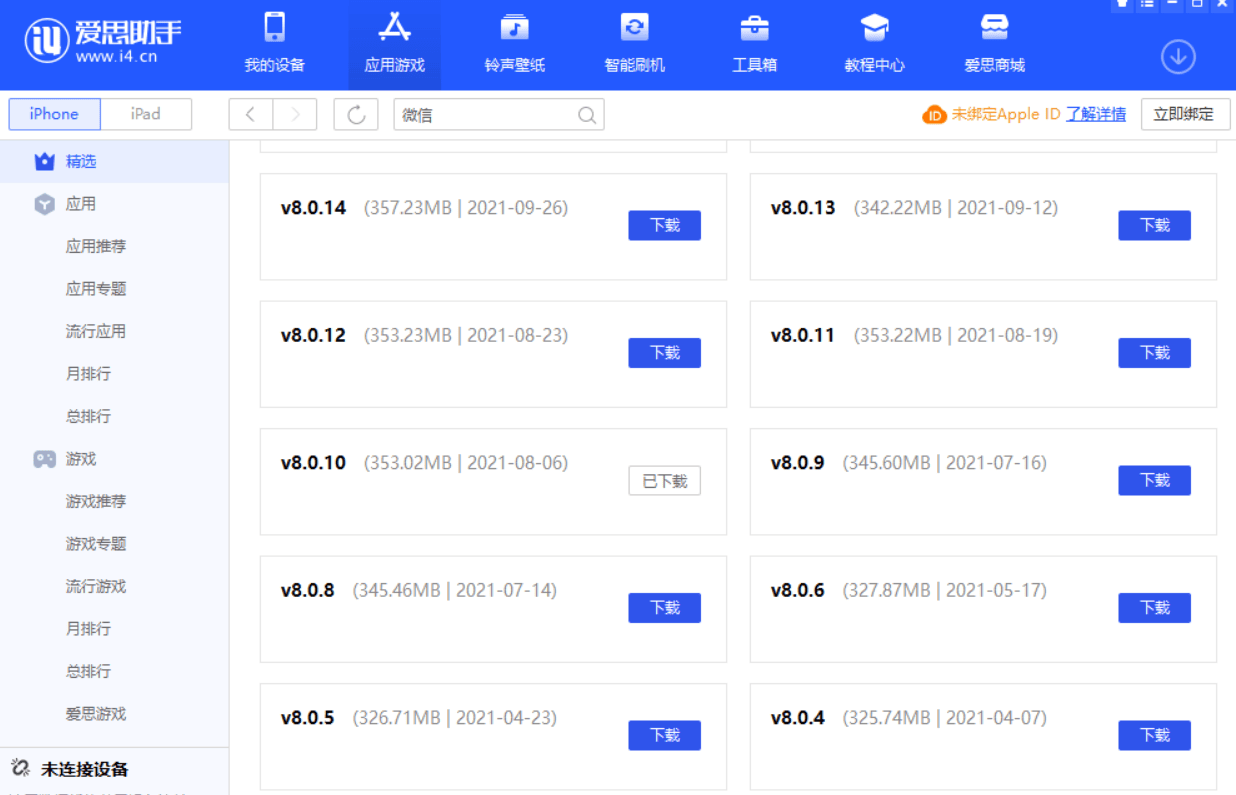Switch to the iPad tab

pos(146,114)
